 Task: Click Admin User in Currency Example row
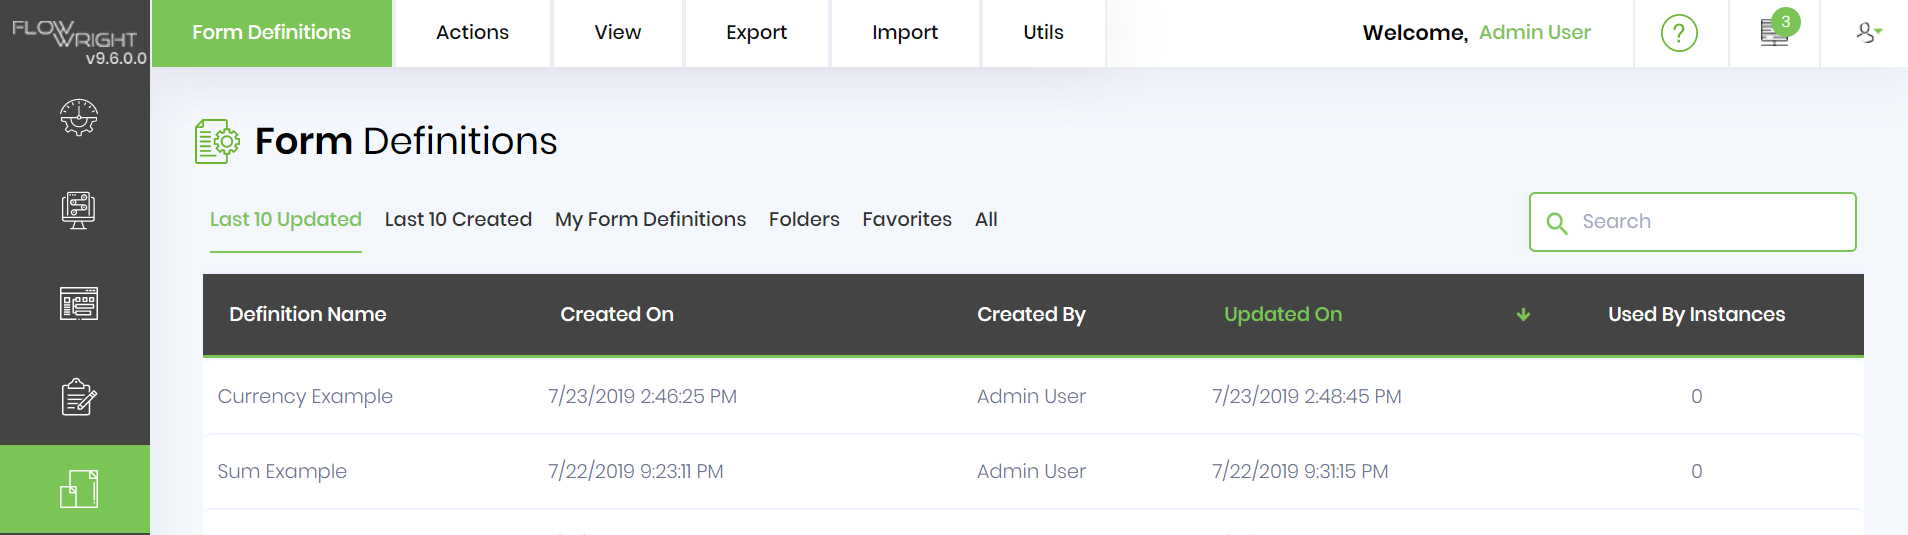tap(1031, 397)
